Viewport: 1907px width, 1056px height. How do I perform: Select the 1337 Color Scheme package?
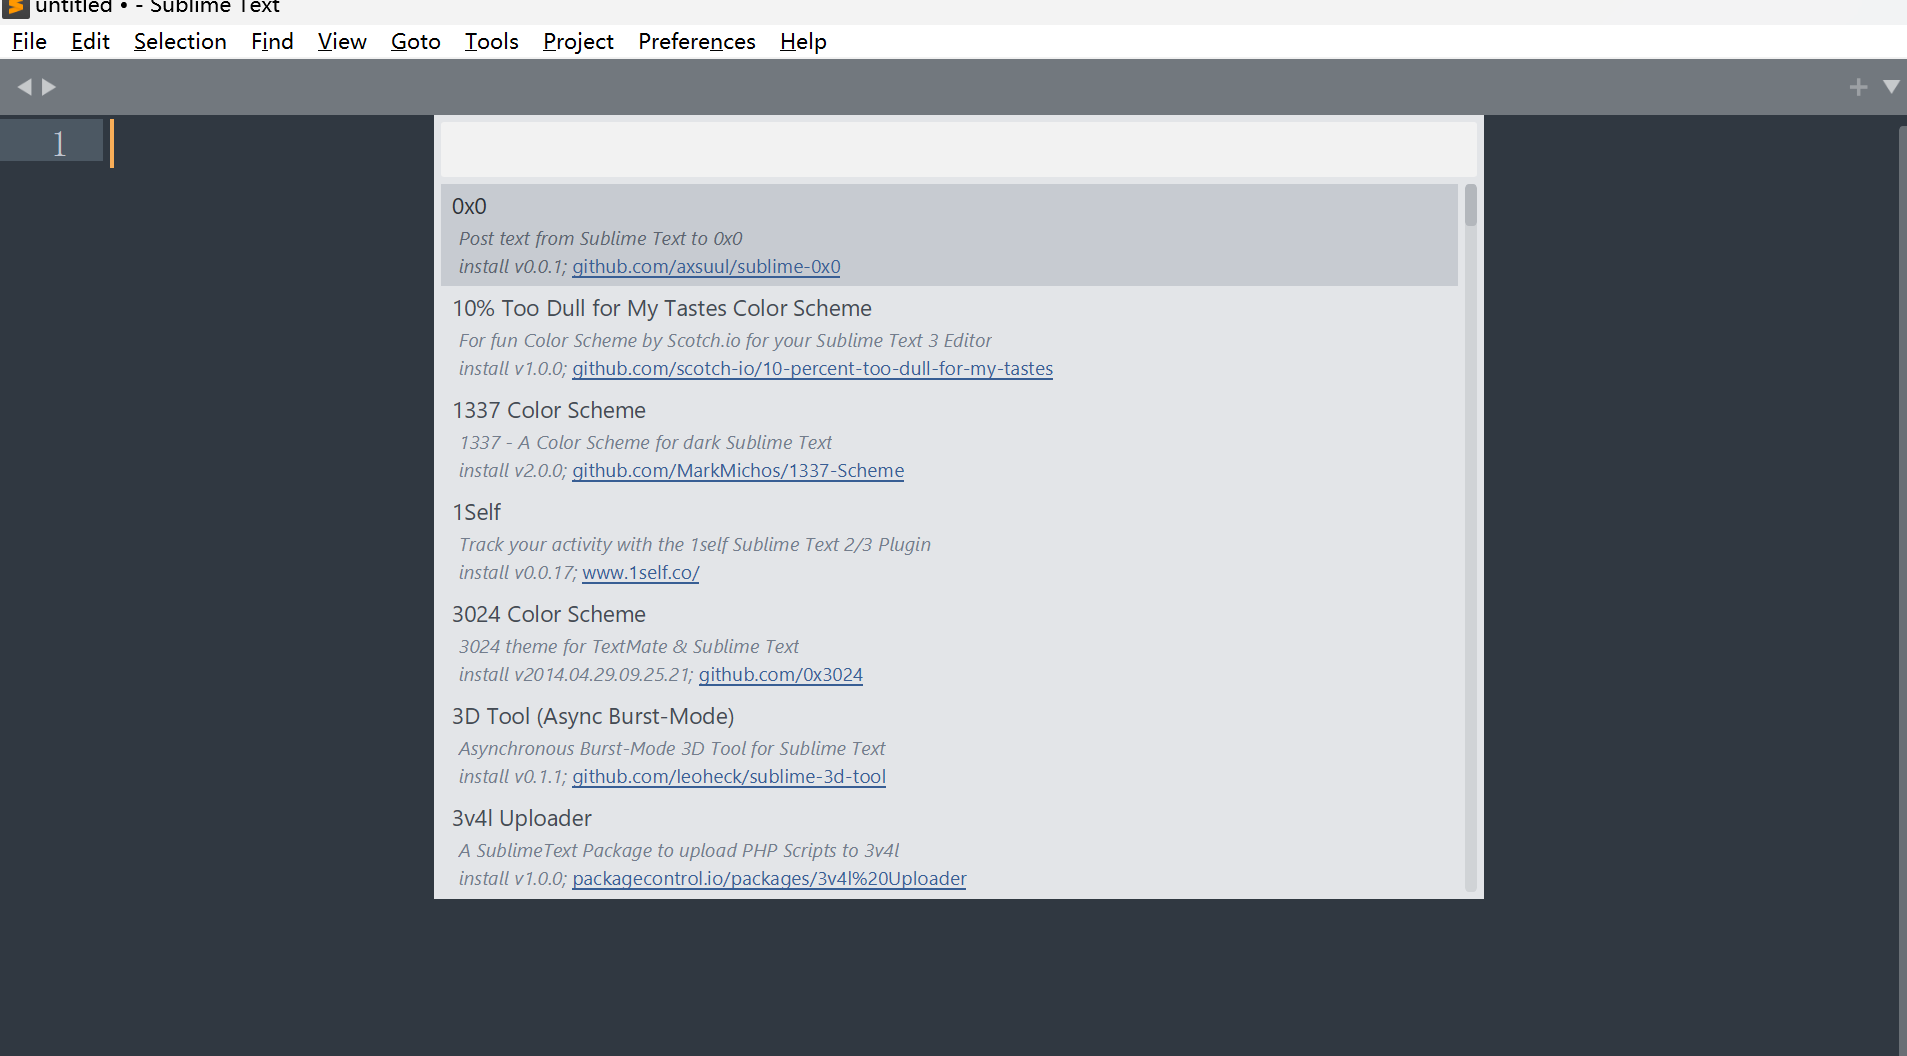pos(949,439)
